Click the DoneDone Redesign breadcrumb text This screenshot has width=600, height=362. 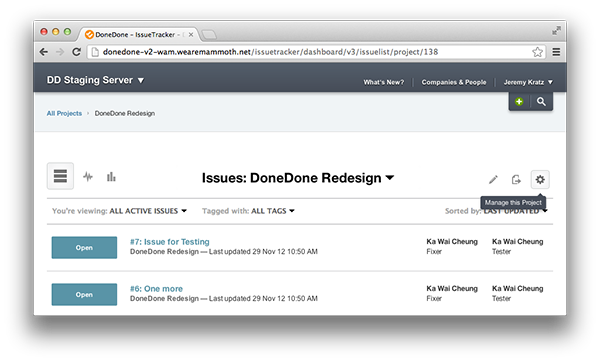125,113
